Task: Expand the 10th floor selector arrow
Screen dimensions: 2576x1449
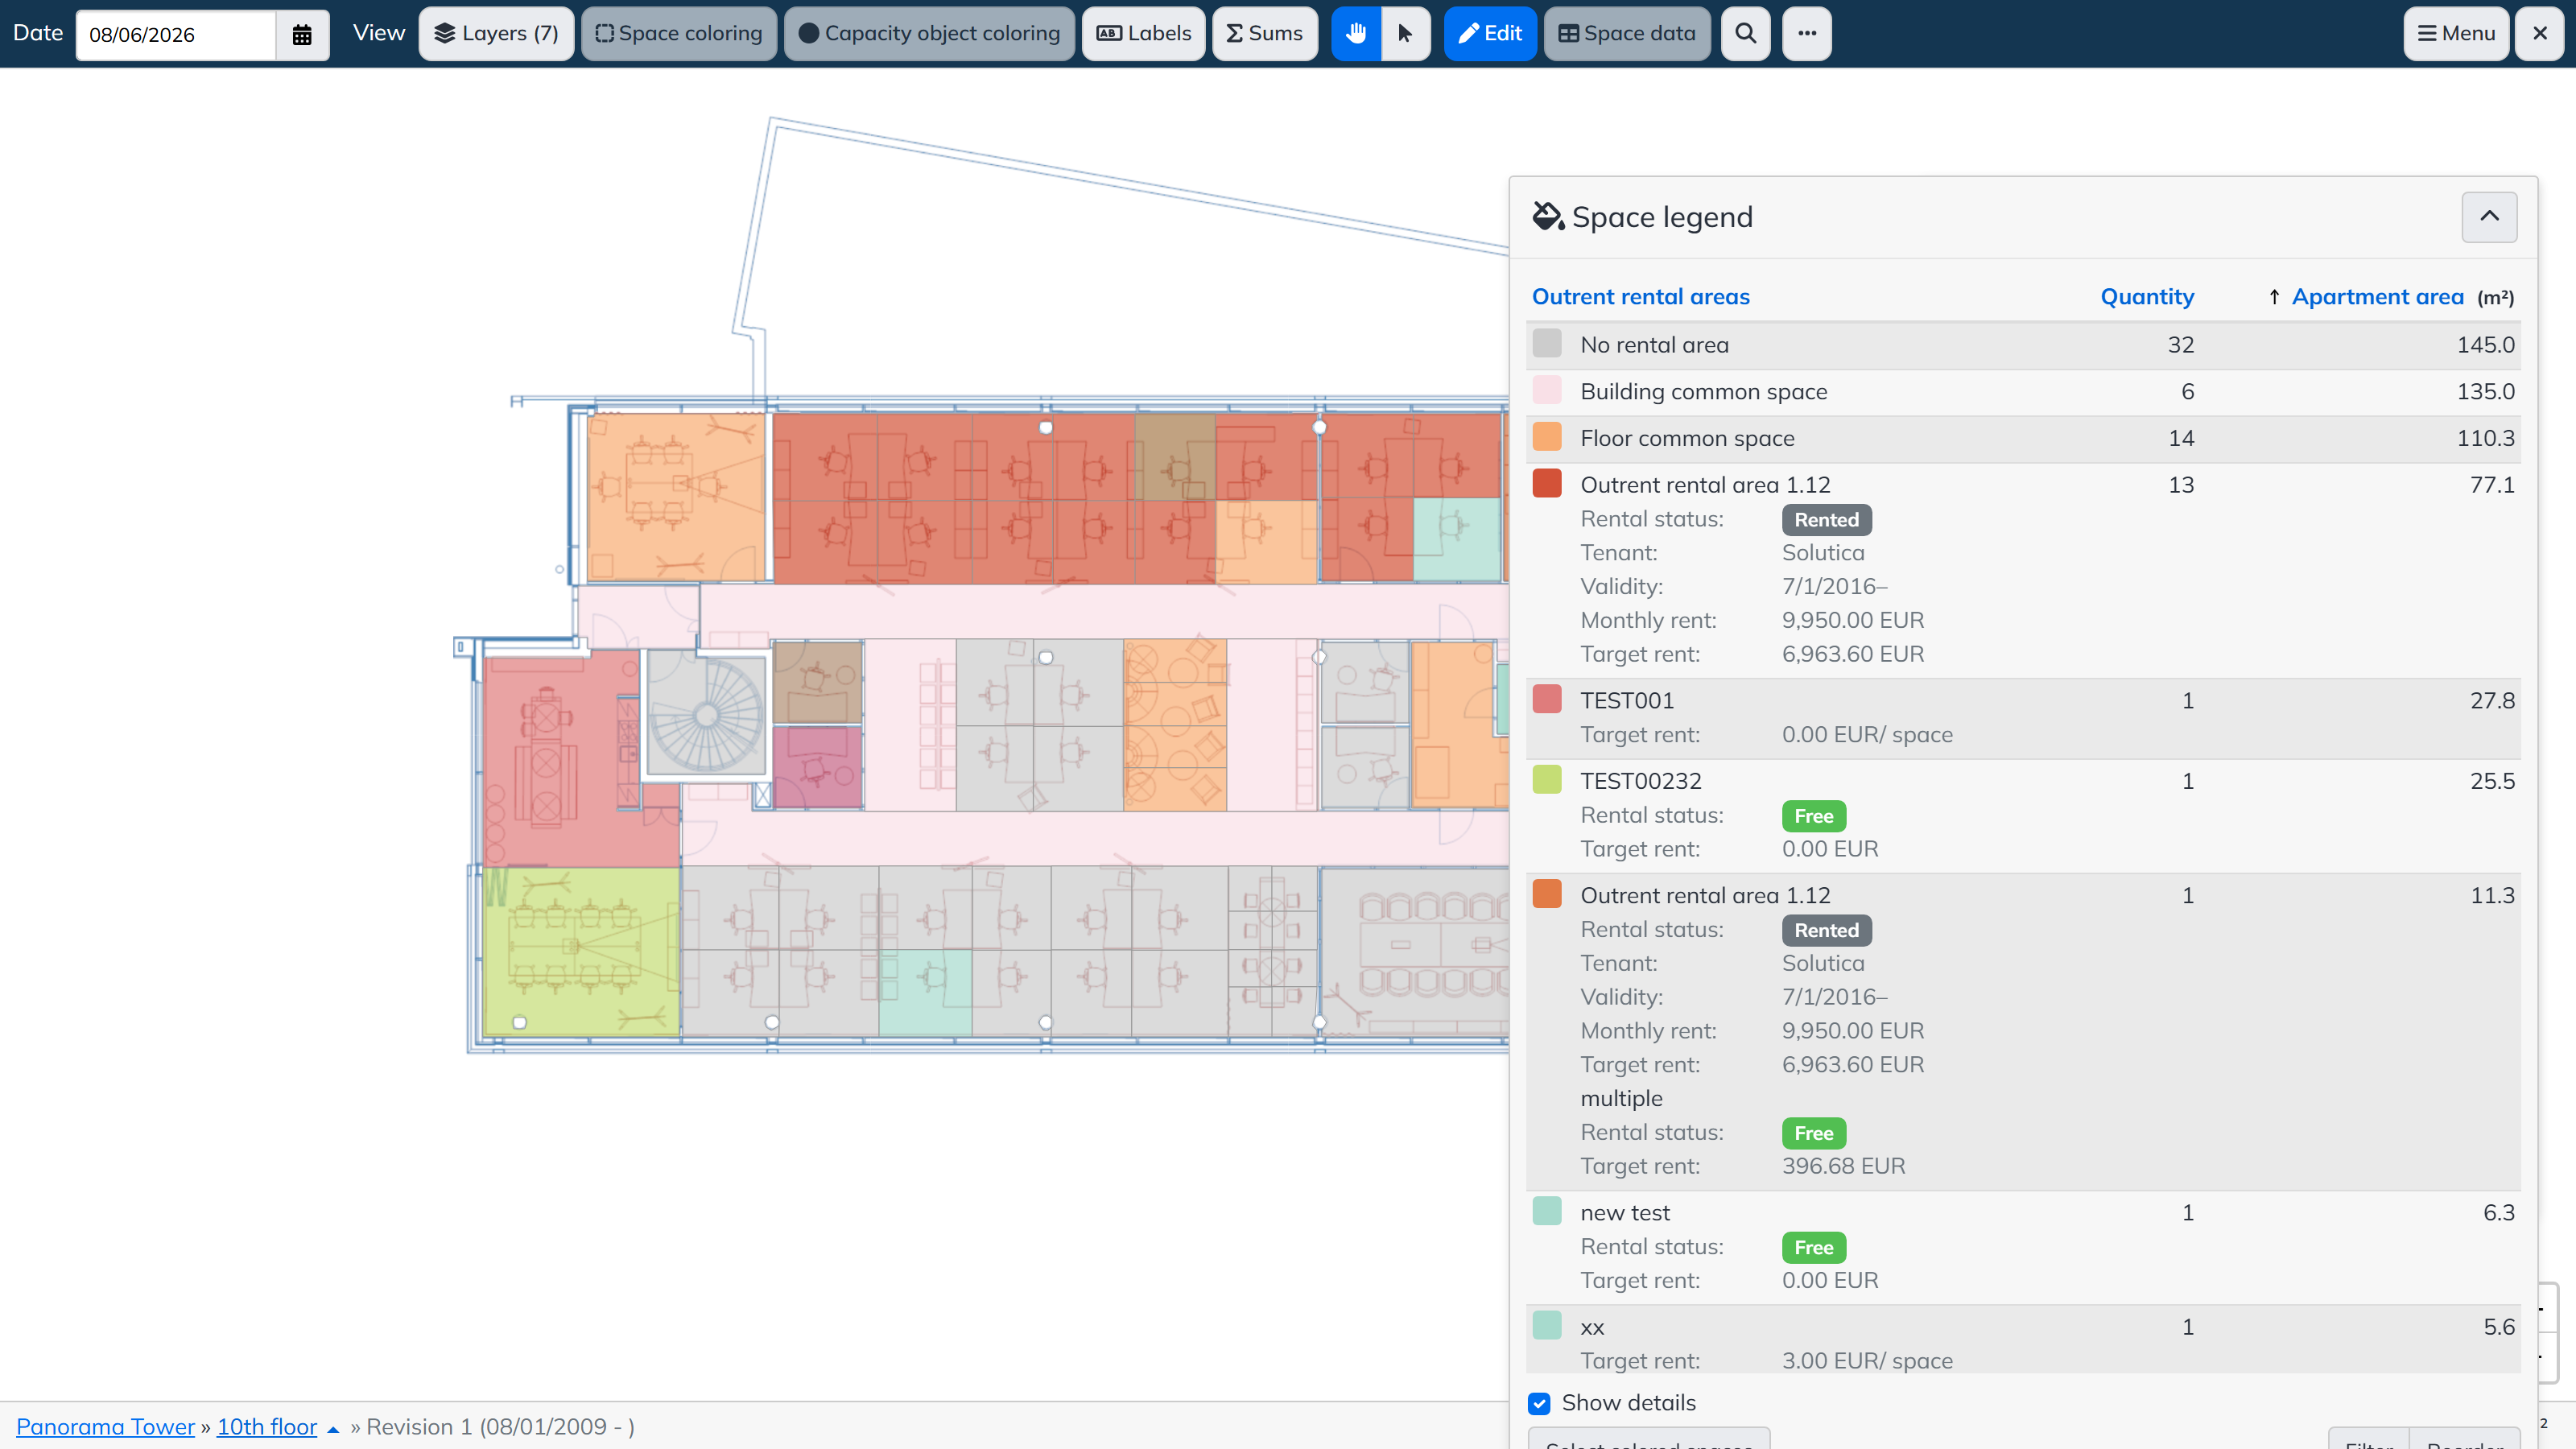Action: (333, 1429)
